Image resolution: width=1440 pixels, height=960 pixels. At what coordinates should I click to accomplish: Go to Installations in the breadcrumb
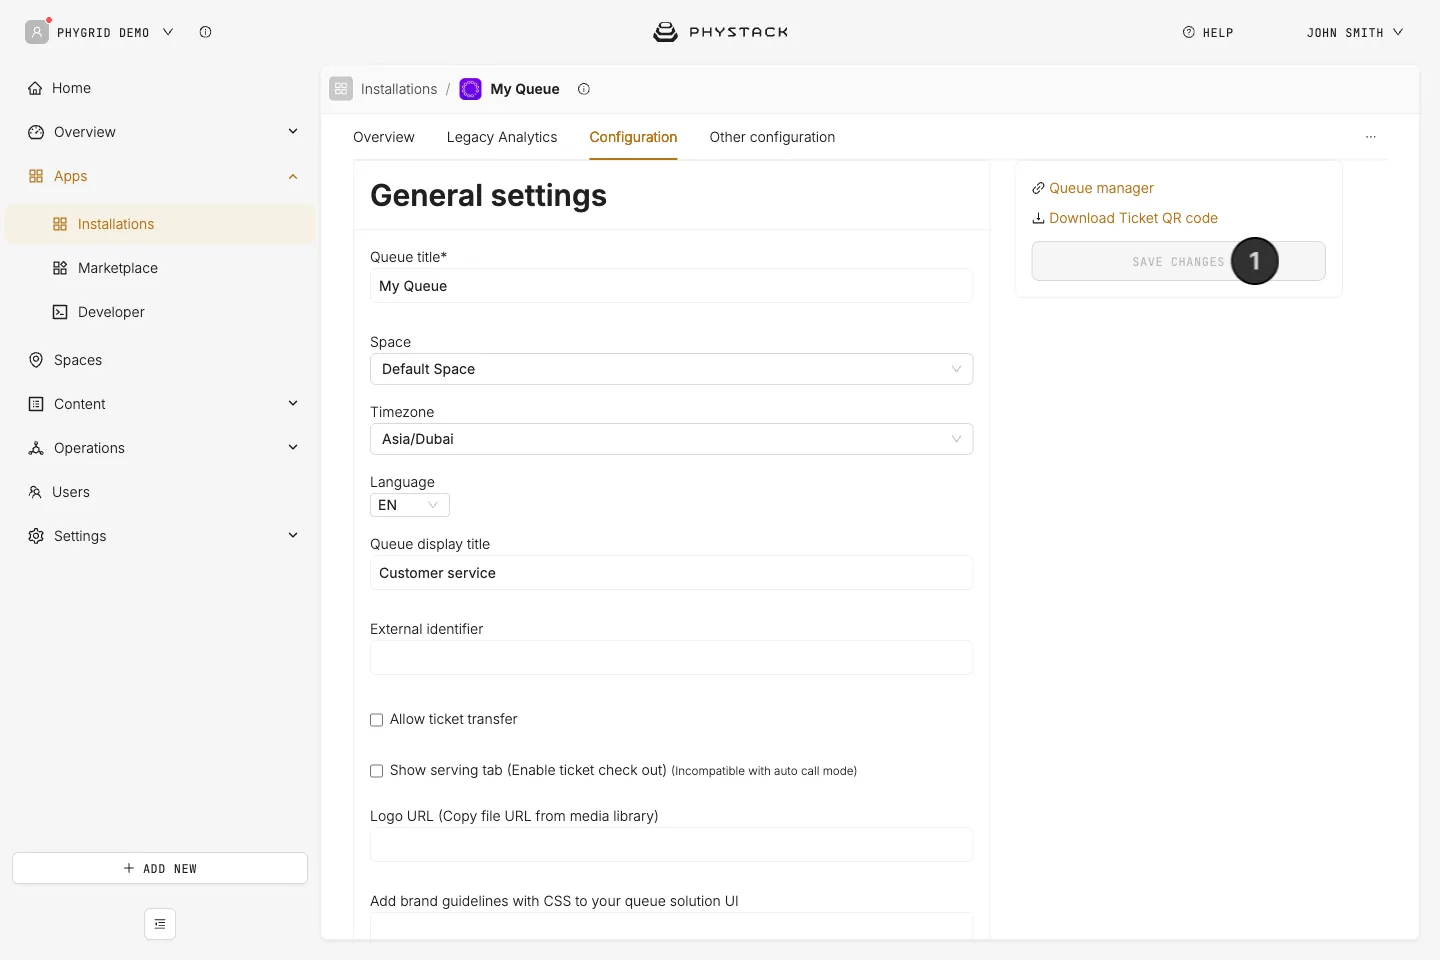pos(399,89)
